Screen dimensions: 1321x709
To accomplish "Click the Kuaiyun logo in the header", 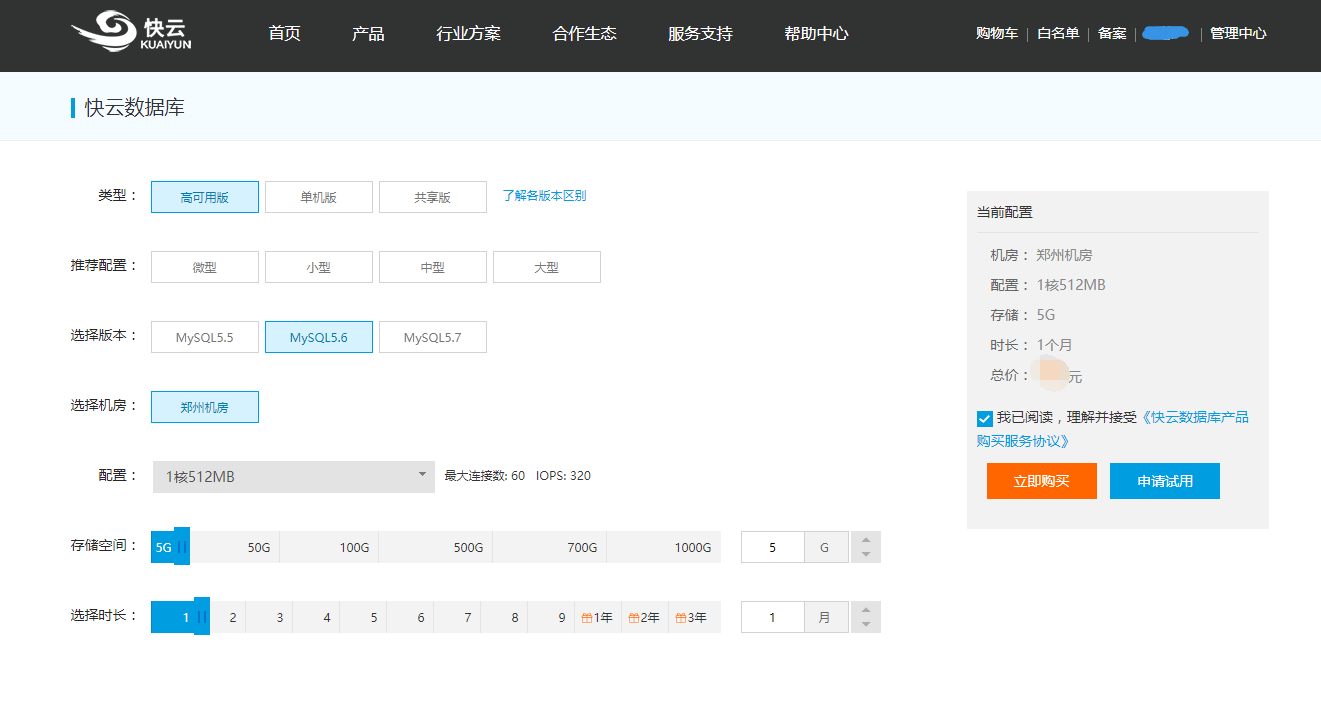I will tap(131, 33).
